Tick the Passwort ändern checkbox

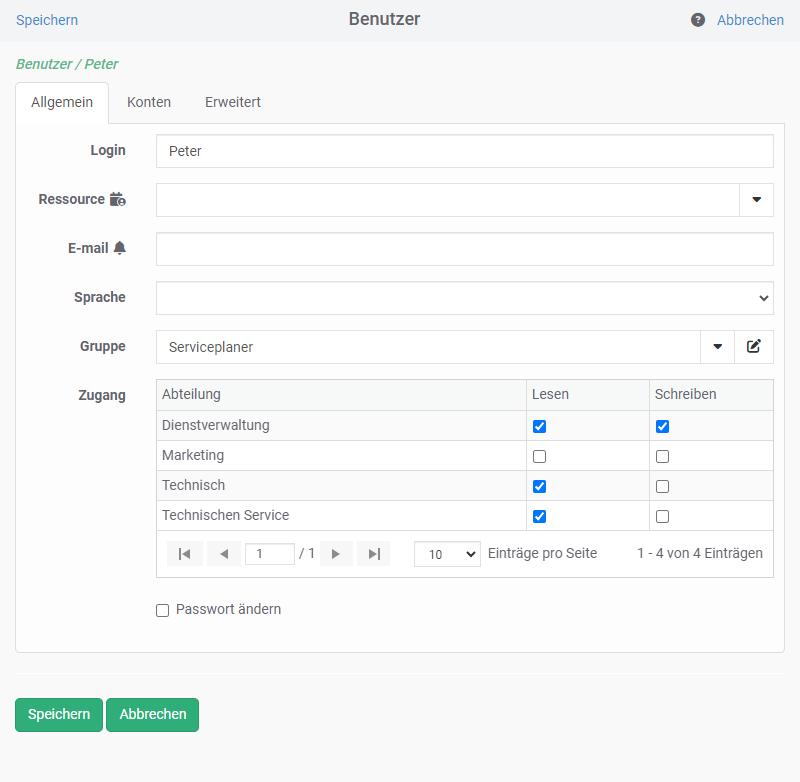[x=163, y=610]
